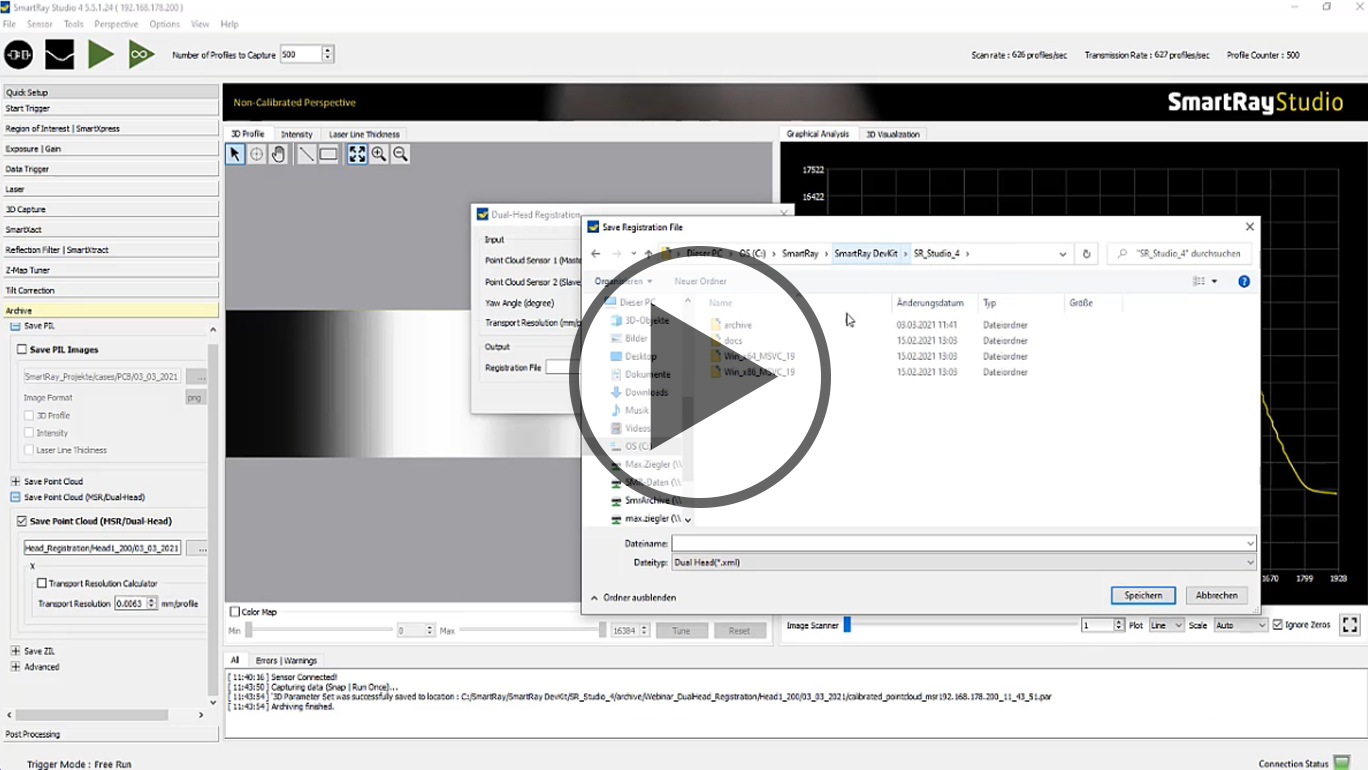Open the Downloads folder in navigation pane

click(x=646, y=392)
